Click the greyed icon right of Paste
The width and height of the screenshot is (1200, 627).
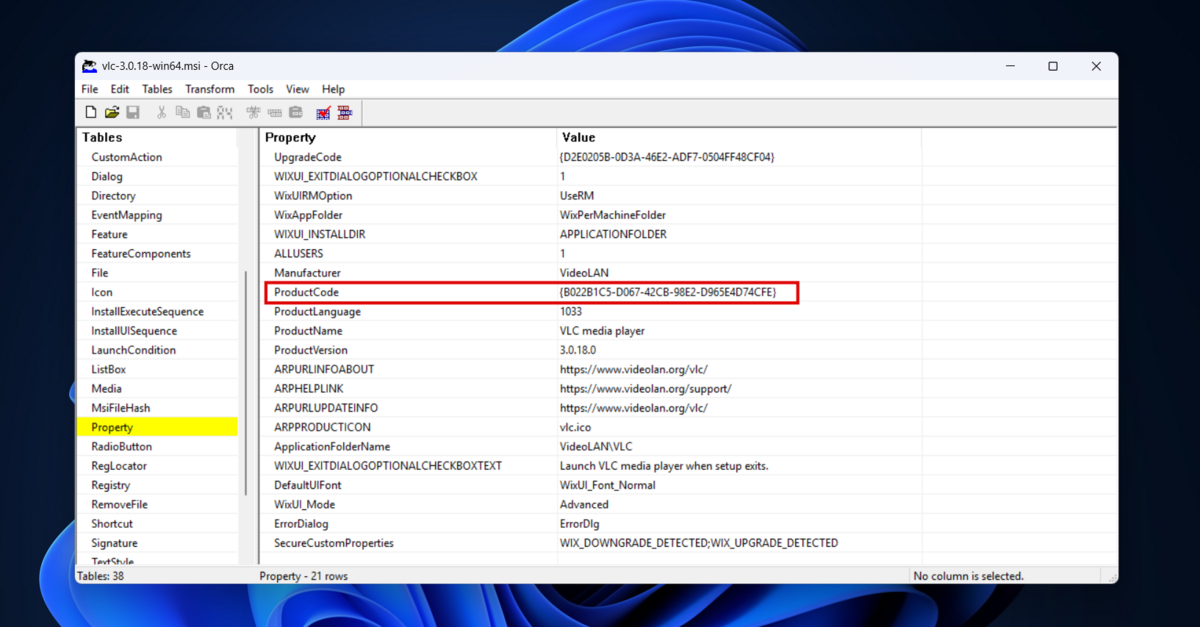tap(224, 113)
